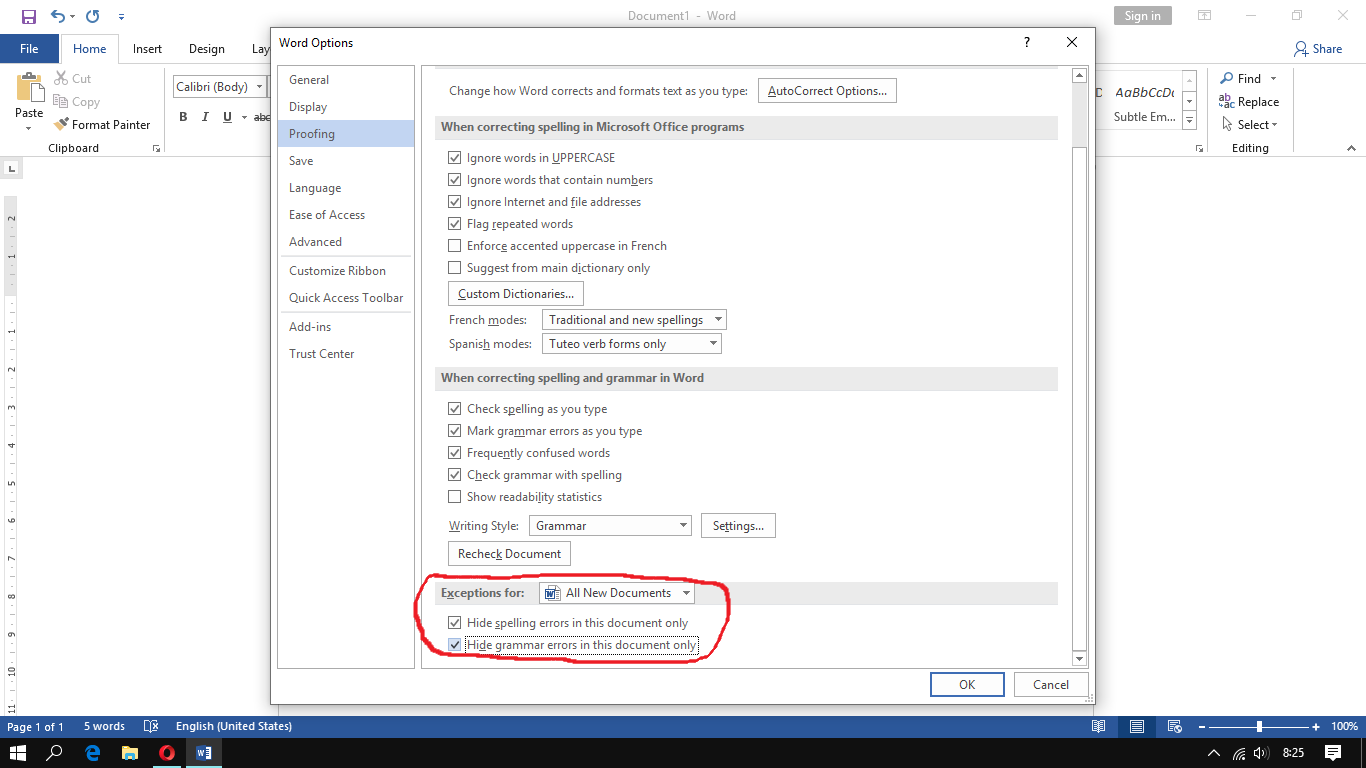Click the Save icon in Quick Access Toolbar

[x=29, y=16]
